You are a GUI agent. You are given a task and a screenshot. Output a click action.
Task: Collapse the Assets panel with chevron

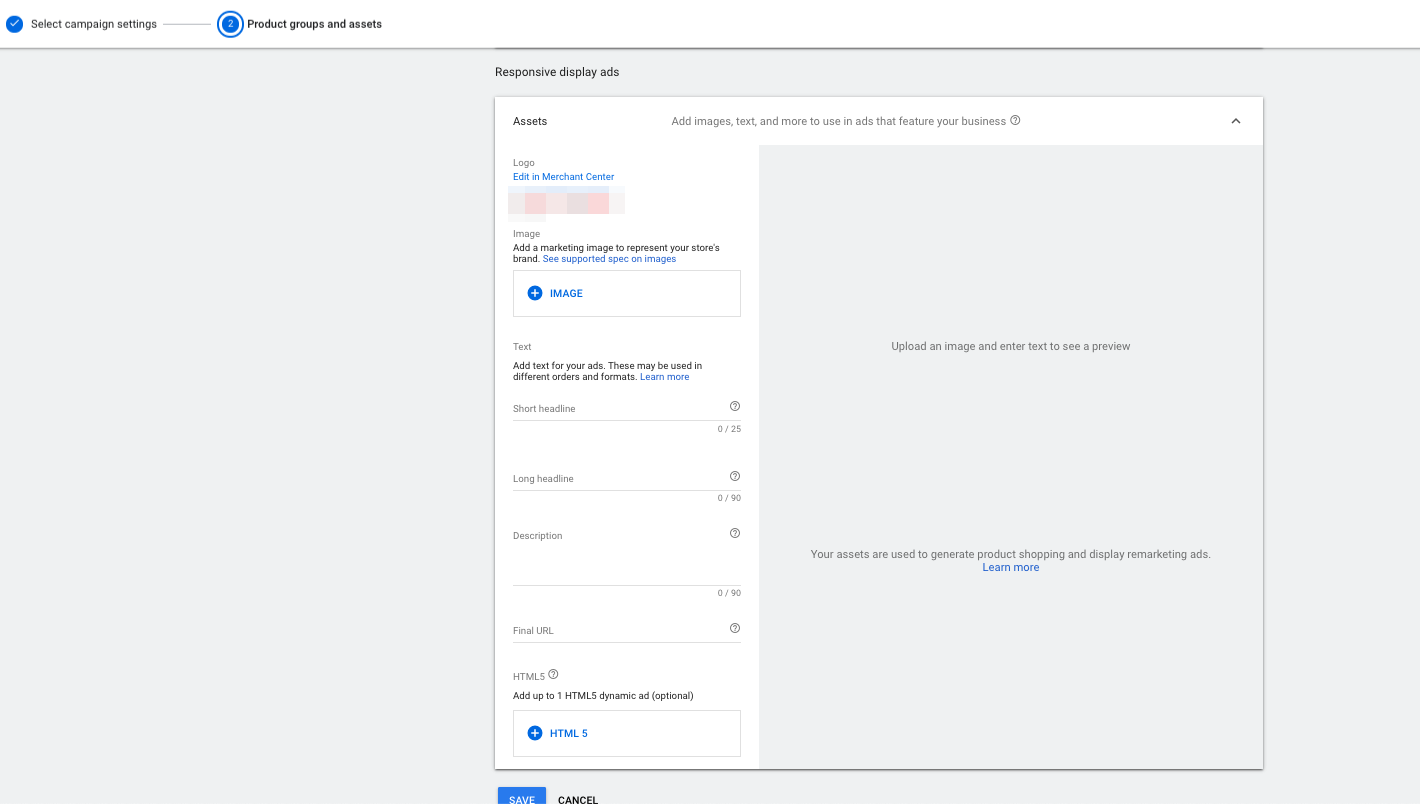1235,121
